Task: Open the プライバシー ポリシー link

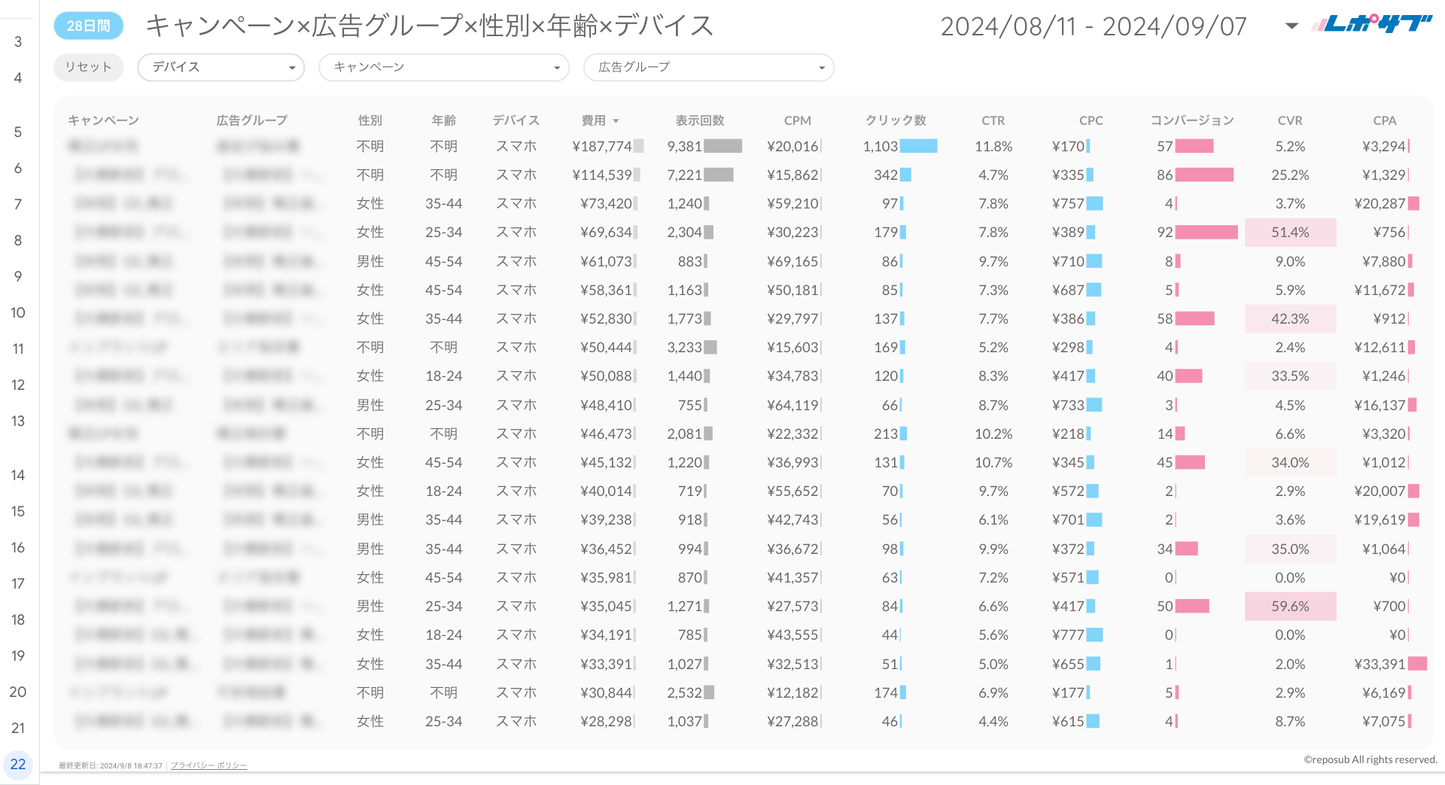Action: [209, 765]
